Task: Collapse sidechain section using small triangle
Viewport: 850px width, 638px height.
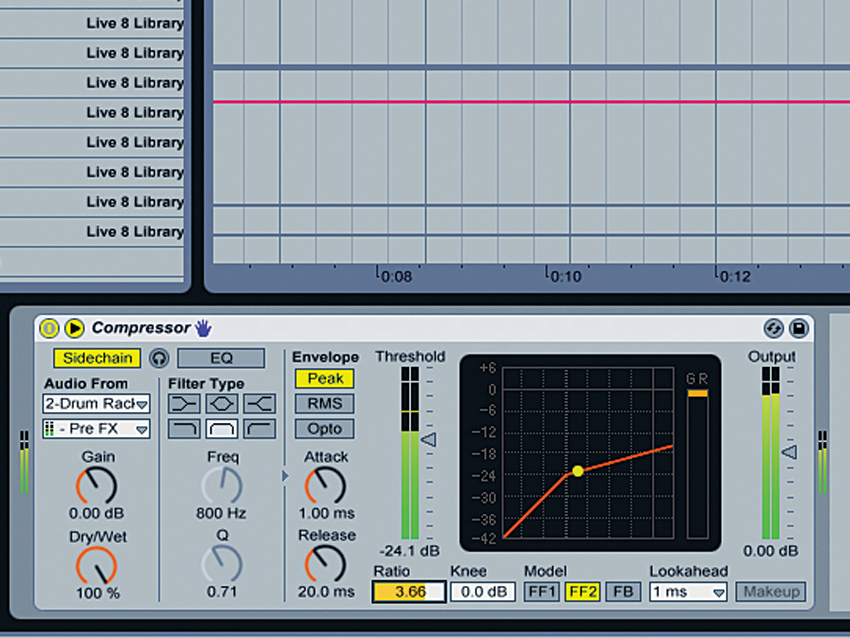Action: click(285, 476)
